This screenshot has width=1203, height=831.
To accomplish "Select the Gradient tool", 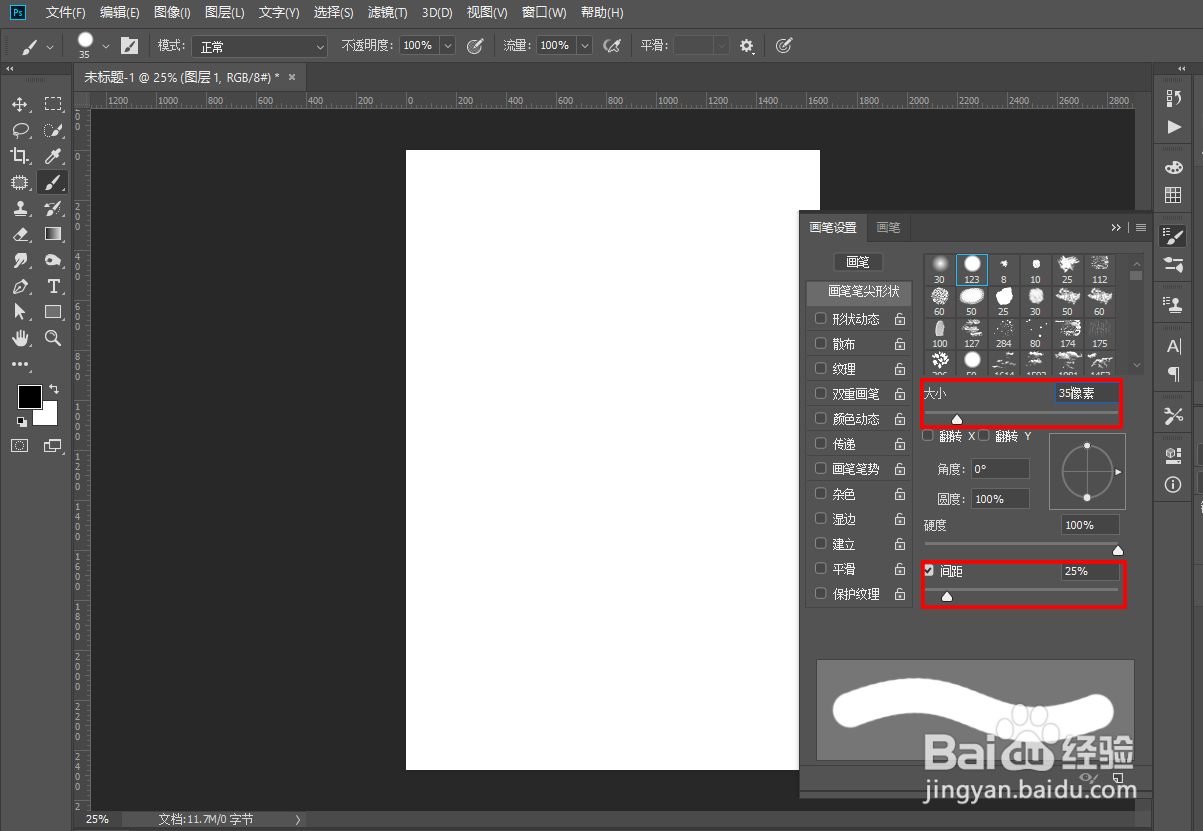I will click(x=53, y=234).
